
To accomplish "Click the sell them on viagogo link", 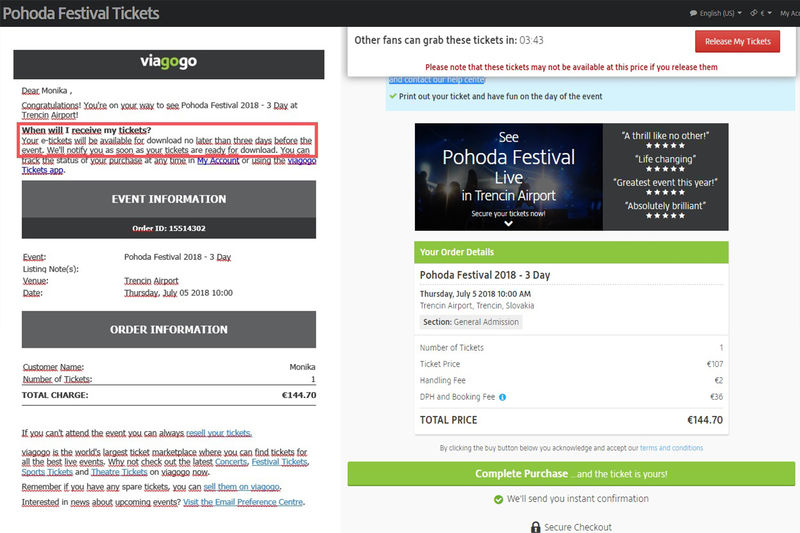I will (241, 487).
